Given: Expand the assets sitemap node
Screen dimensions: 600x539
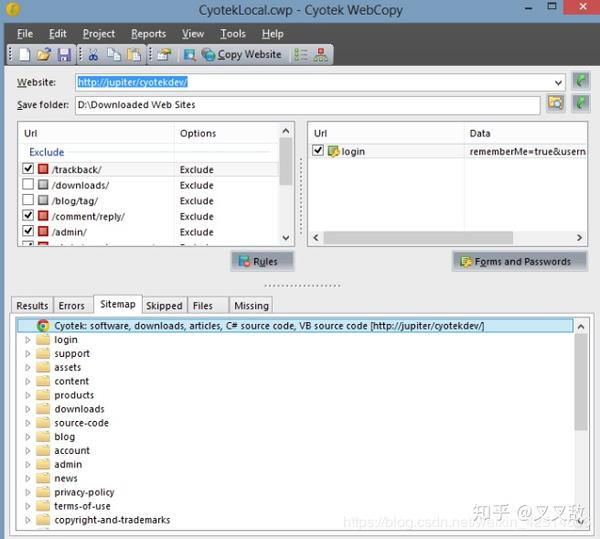Looking at the screenshot, I should click(x=28, y=367).
